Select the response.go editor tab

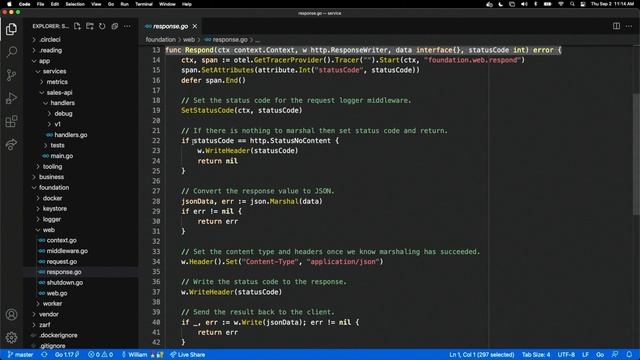pyautogui.click(x=171, y=26)
